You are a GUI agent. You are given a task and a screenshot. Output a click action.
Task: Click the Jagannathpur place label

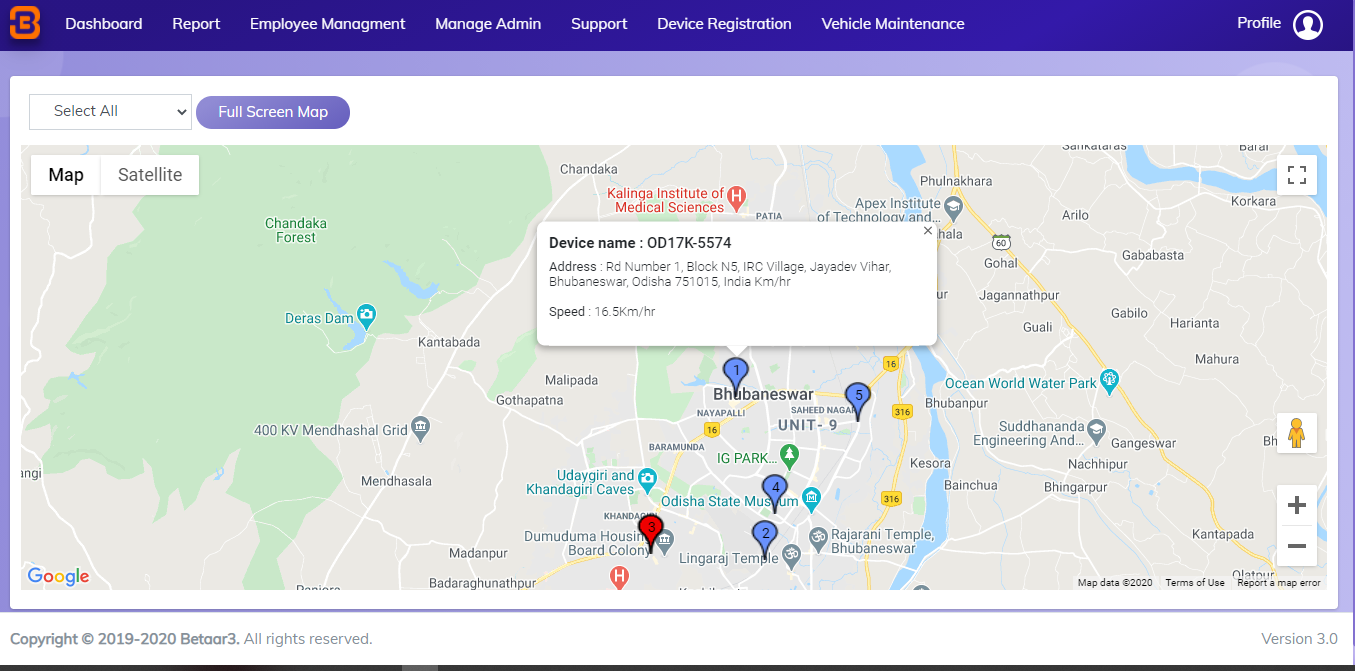point(1019,296)
